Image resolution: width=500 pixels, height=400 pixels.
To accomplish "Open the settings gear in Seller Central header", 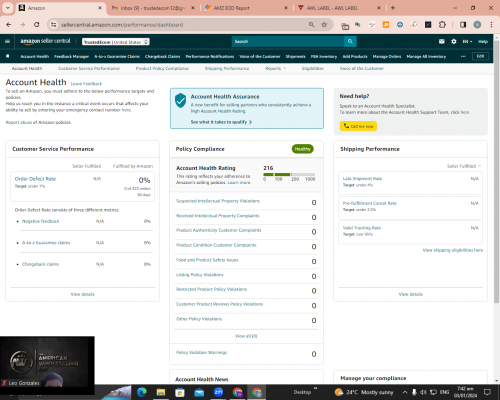I will [x=454, y=41].
